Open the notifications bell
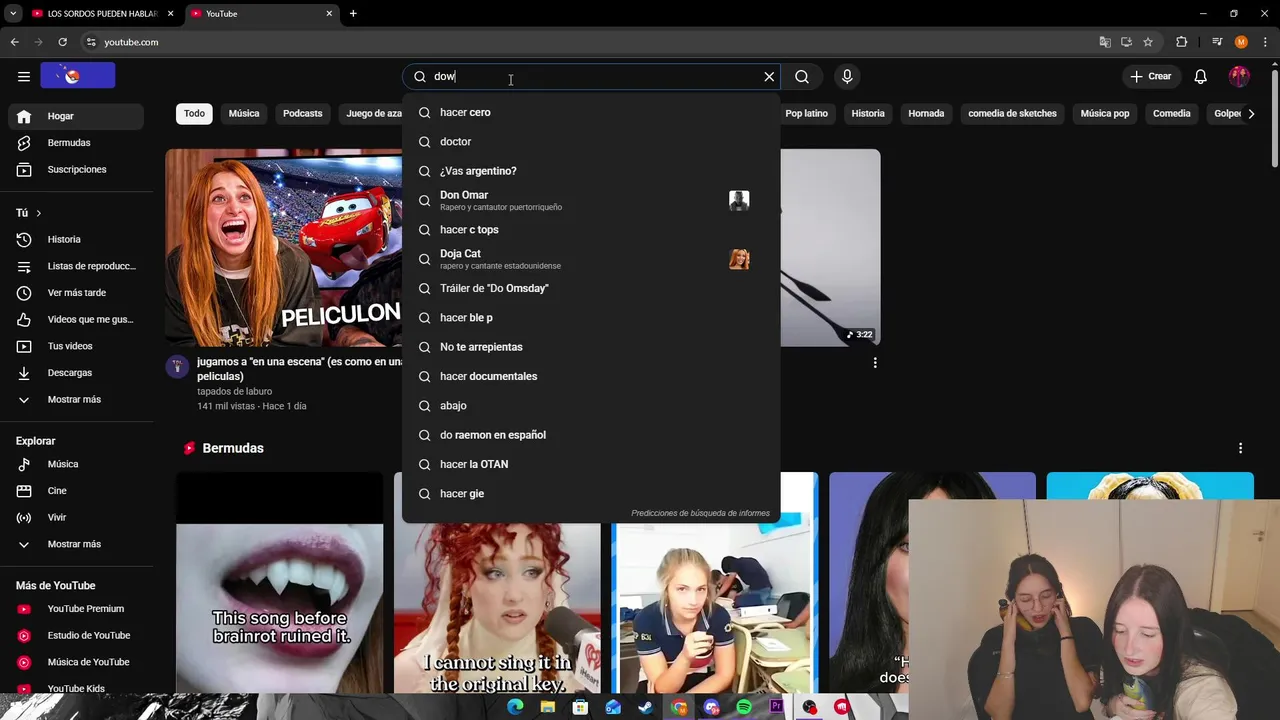Viewport: 1280px width, 720px height. 1201,76
